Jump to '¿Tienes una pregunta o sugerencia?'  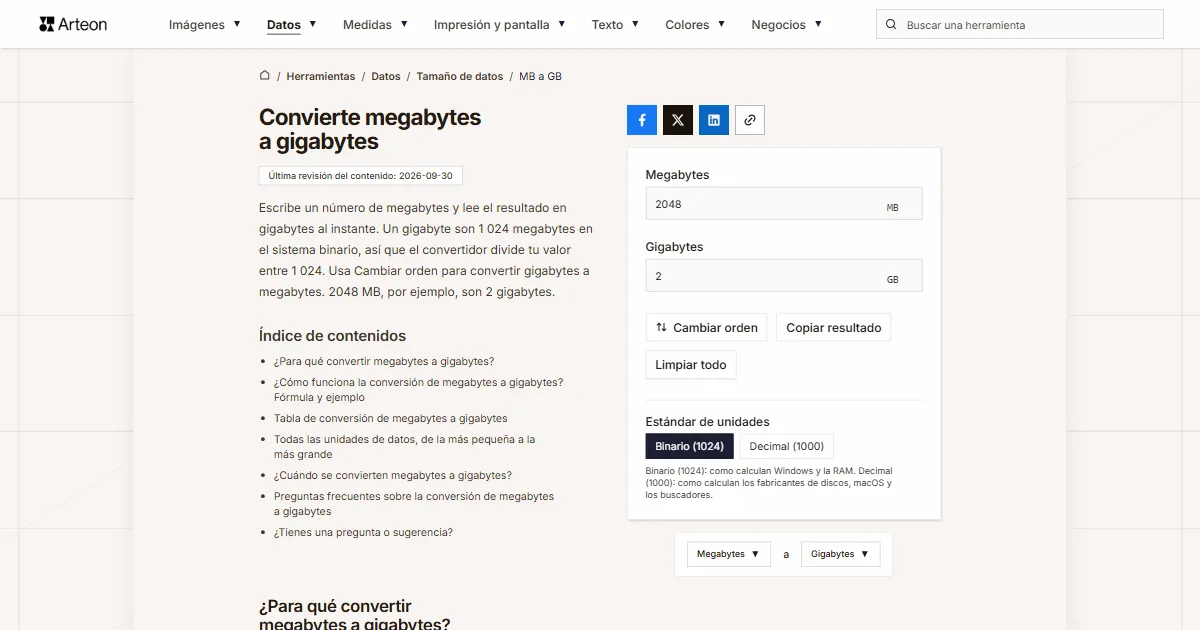363,533
